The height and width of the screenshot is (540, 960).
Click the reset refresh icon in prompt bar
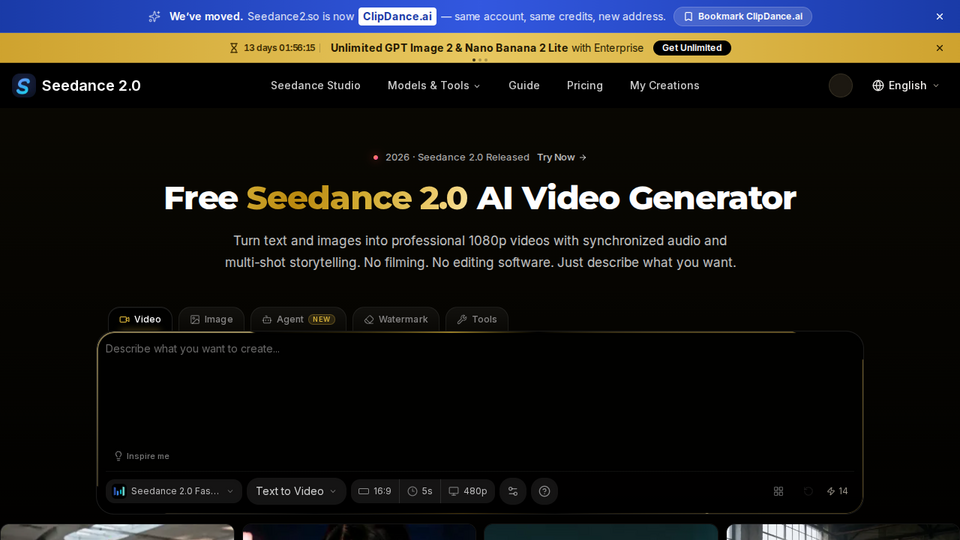click(x=808, y=491)
